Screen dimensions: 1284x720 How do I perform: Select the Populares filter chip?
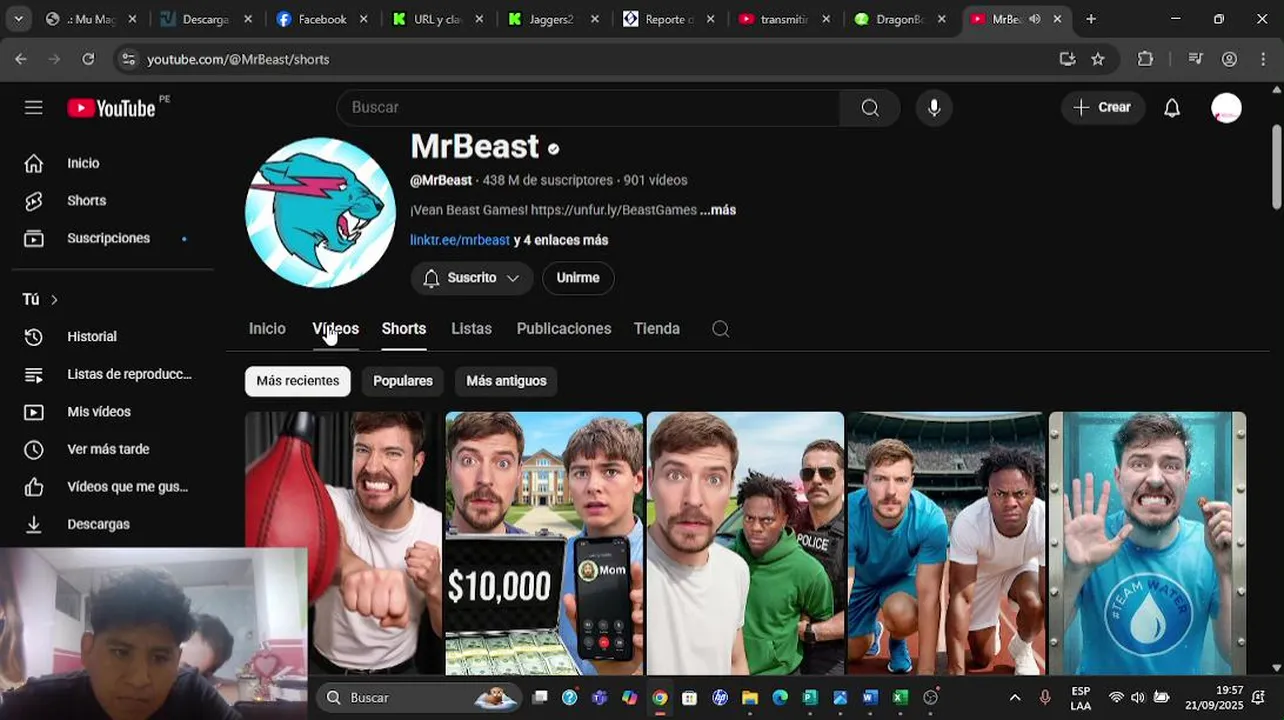pyautogui.click(x=403, y=381)
